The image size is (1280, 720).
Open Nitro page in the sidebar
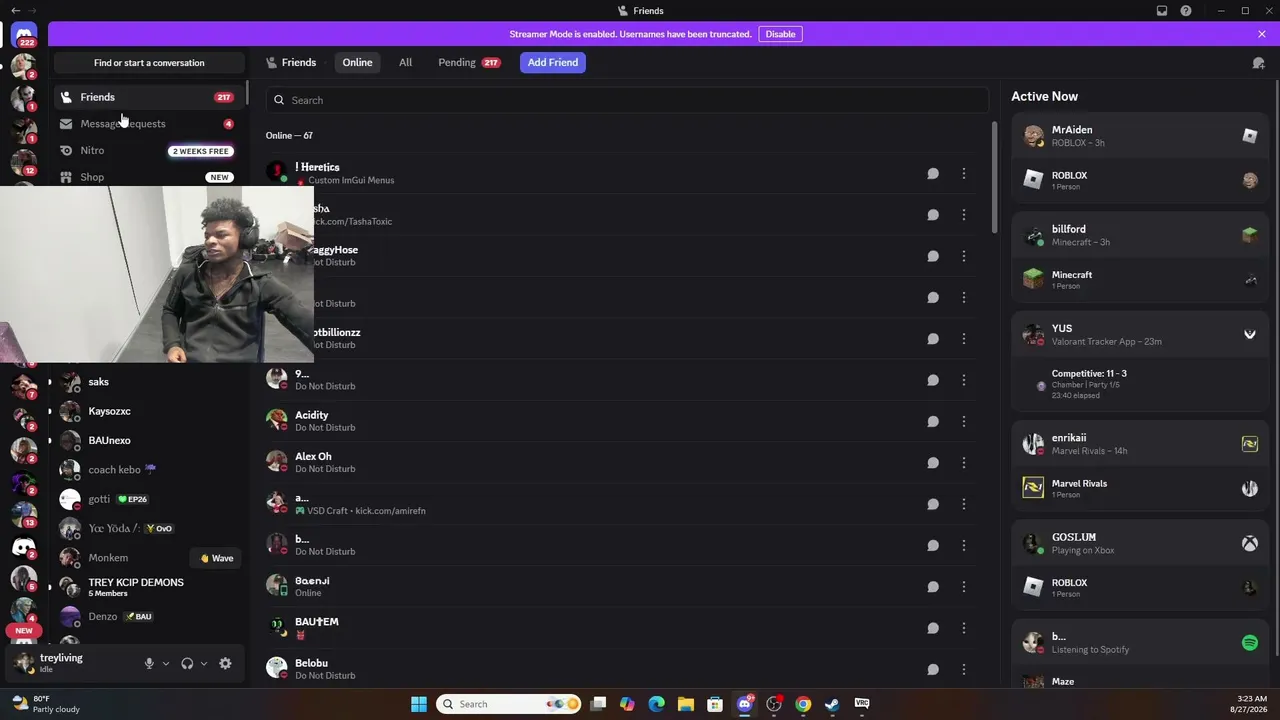tap(147, 151)
